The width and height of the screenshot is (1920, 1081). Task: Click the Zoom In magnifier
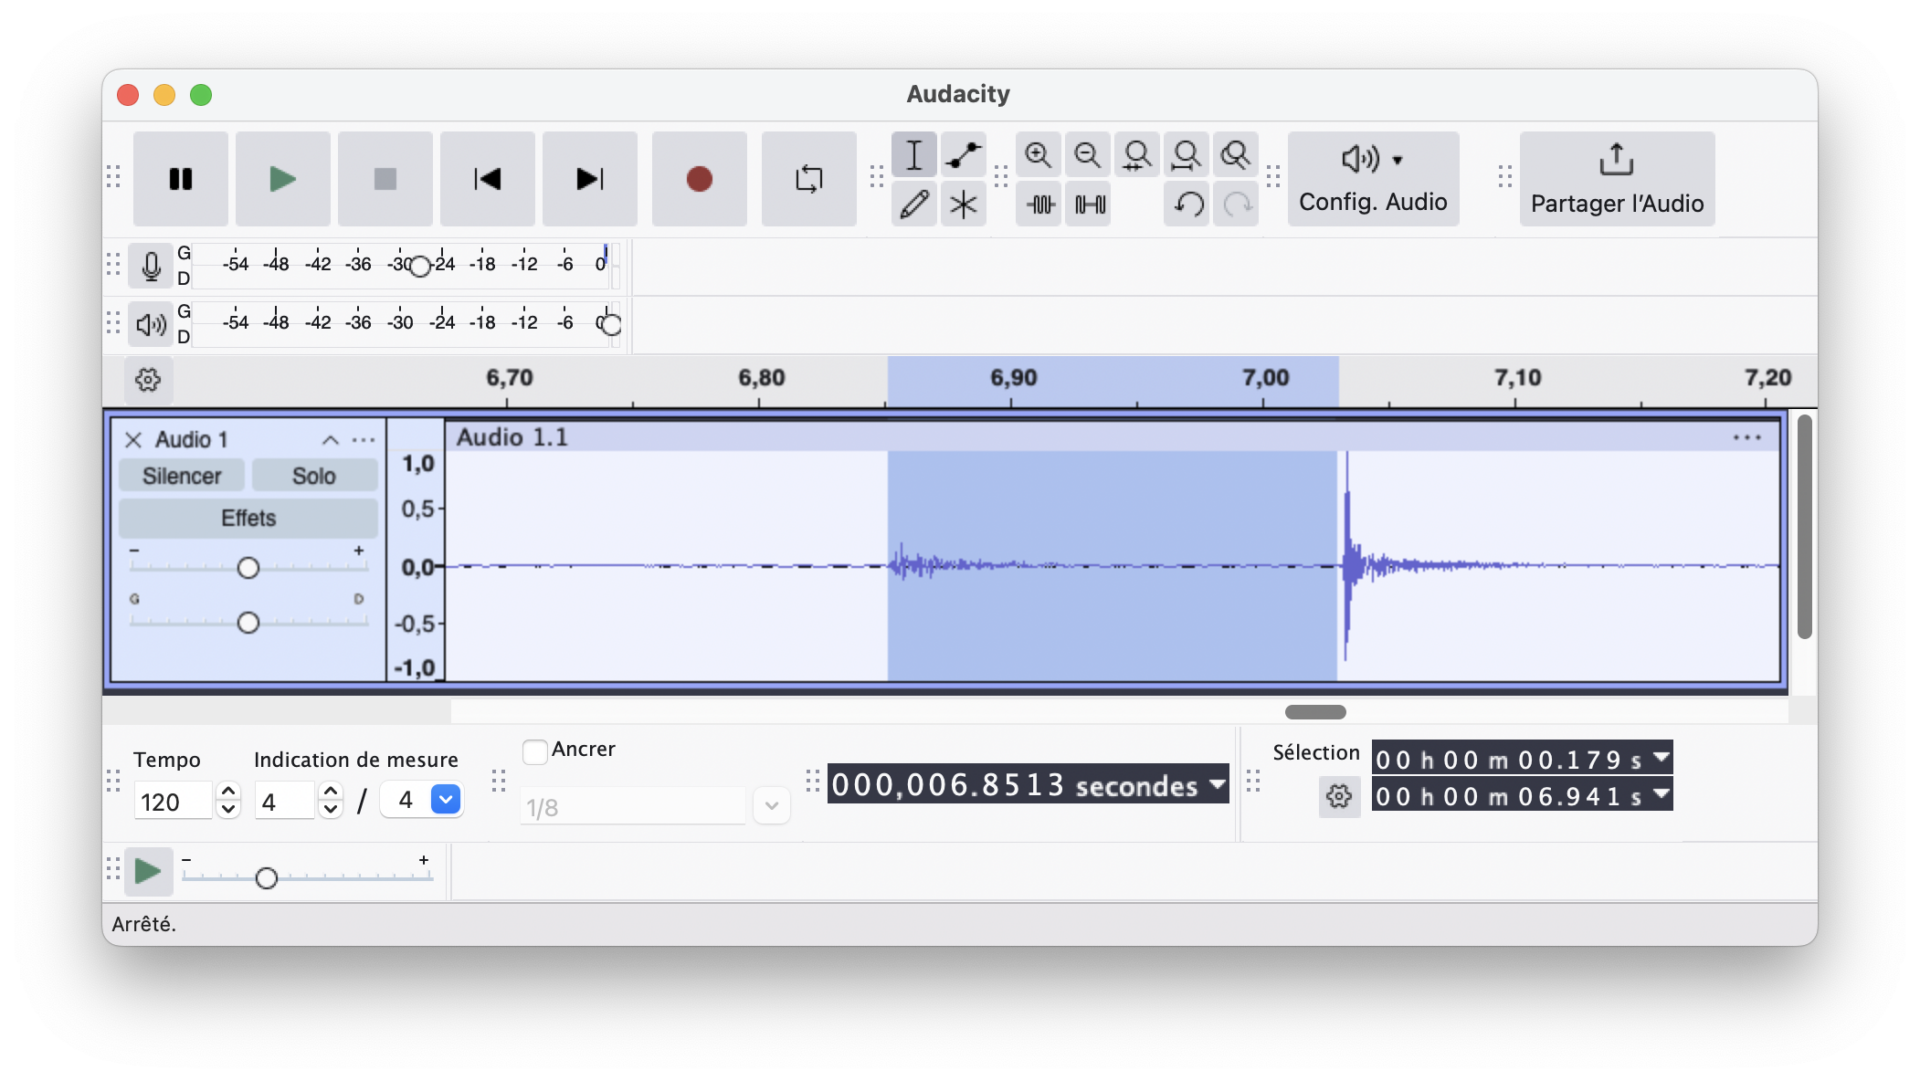[1038, 155]
